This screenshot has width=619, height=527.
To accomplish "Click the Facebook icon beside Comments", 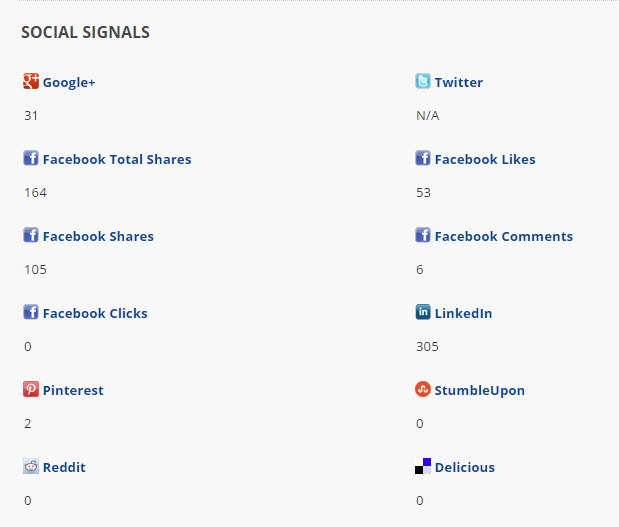I will pyautogui.click(x=423, y=236).
